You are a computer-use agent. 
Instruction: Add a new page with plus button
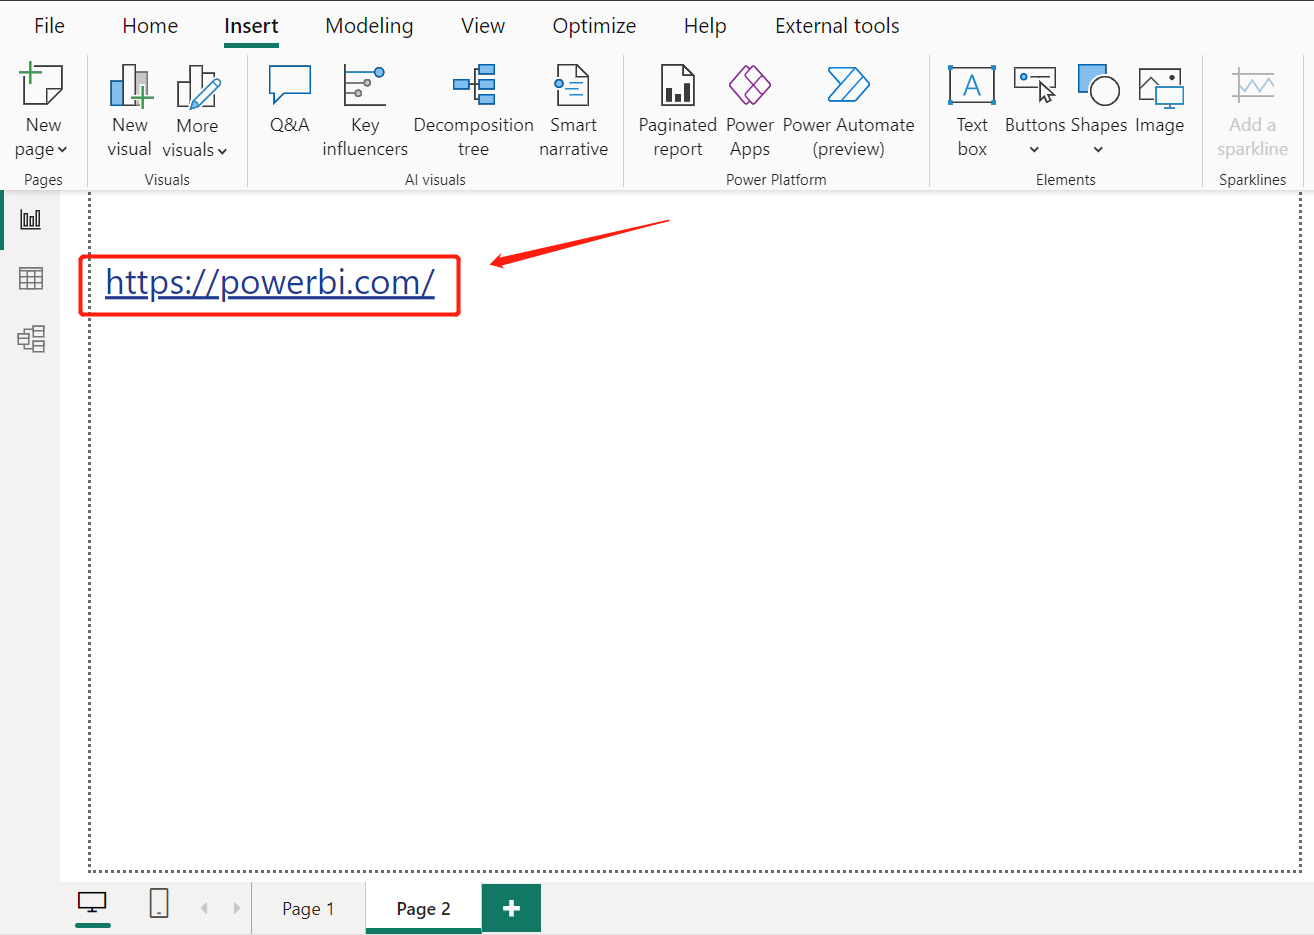511,908
